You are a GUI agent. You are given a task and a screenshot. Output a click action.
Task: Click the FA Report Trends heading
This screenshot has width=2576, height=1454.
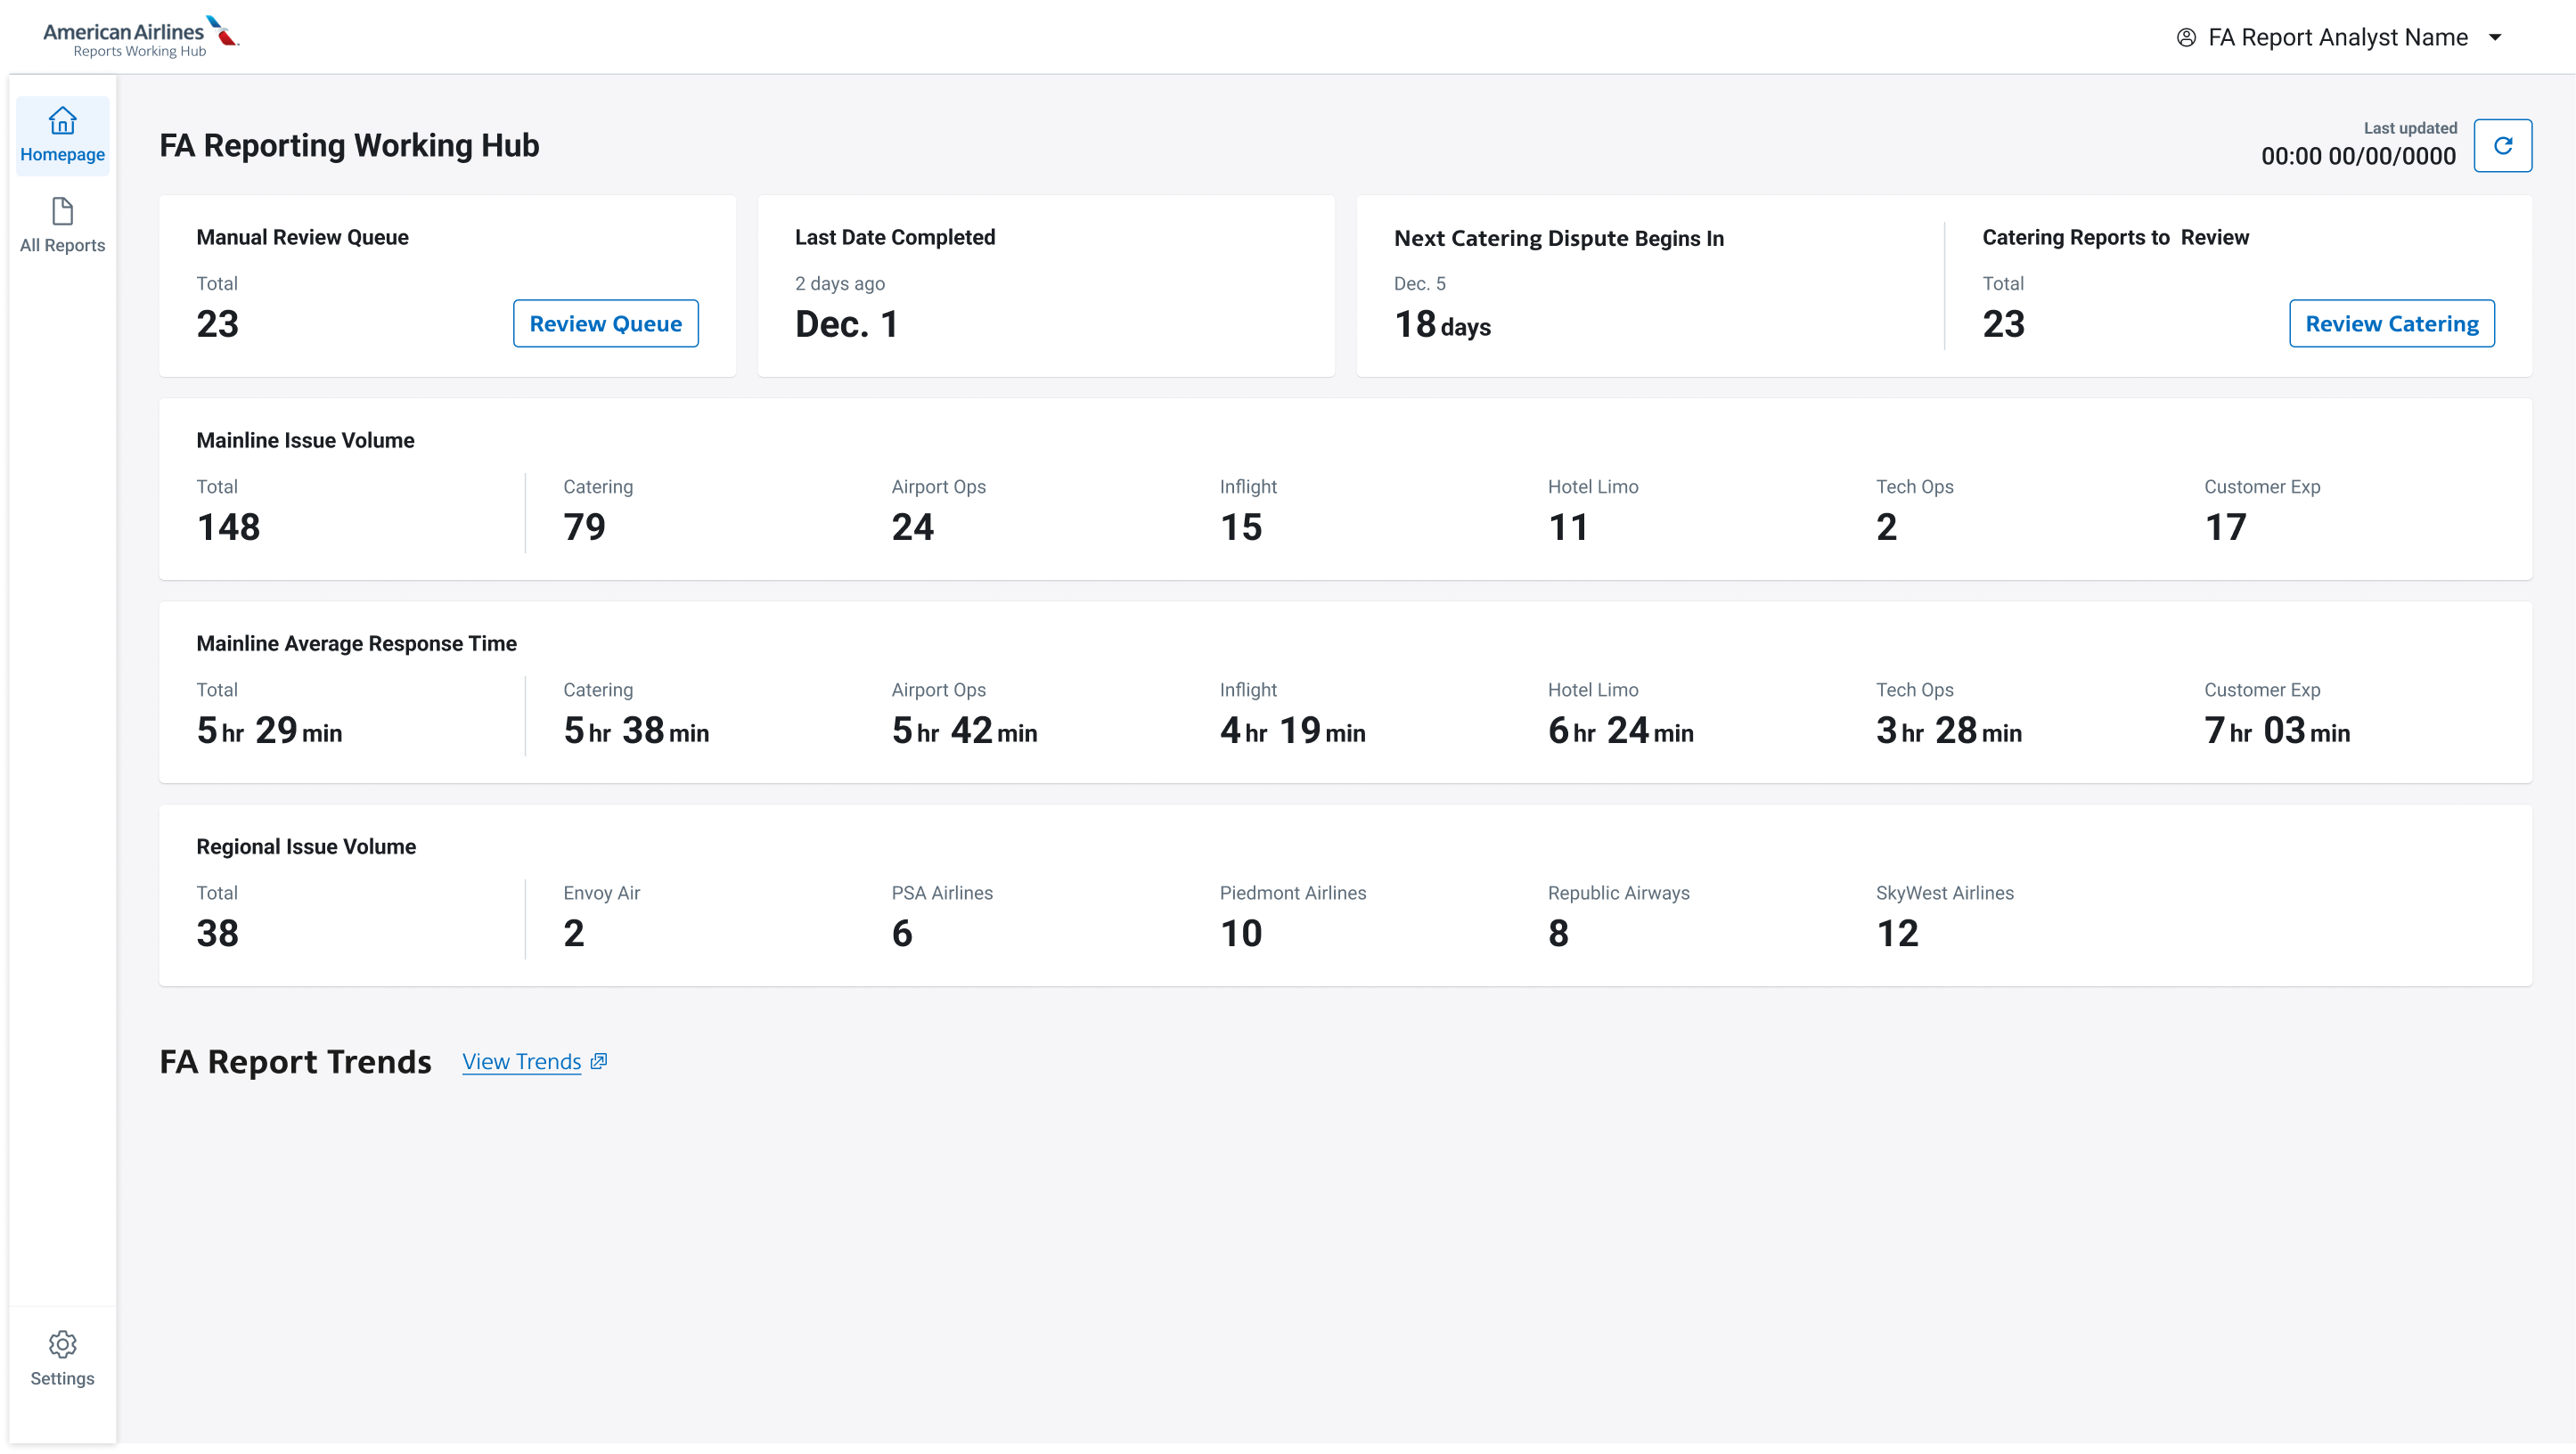point(295,1061)
